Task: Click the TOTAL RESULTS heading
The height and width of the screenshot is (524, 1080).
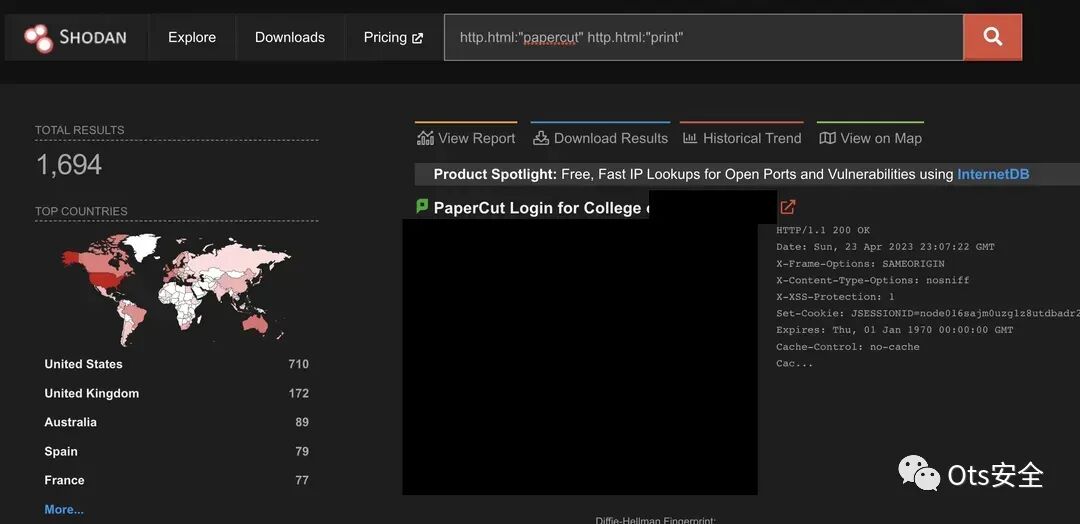Action: (80, 130)
